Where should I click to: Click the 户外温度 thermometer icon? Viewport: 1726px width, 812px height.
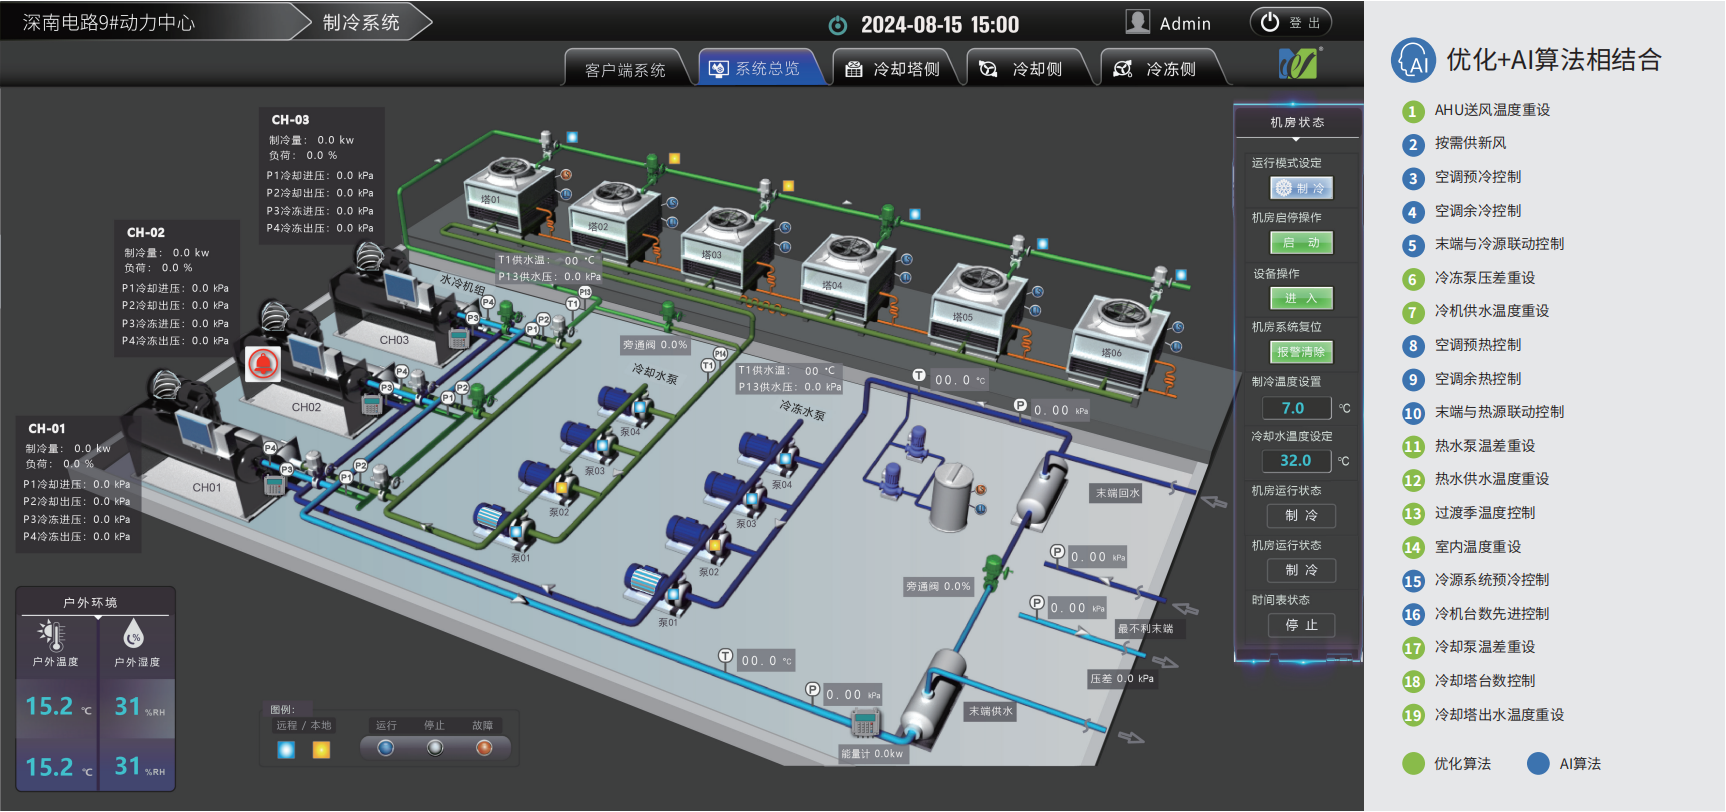click(x=53, y=635)
